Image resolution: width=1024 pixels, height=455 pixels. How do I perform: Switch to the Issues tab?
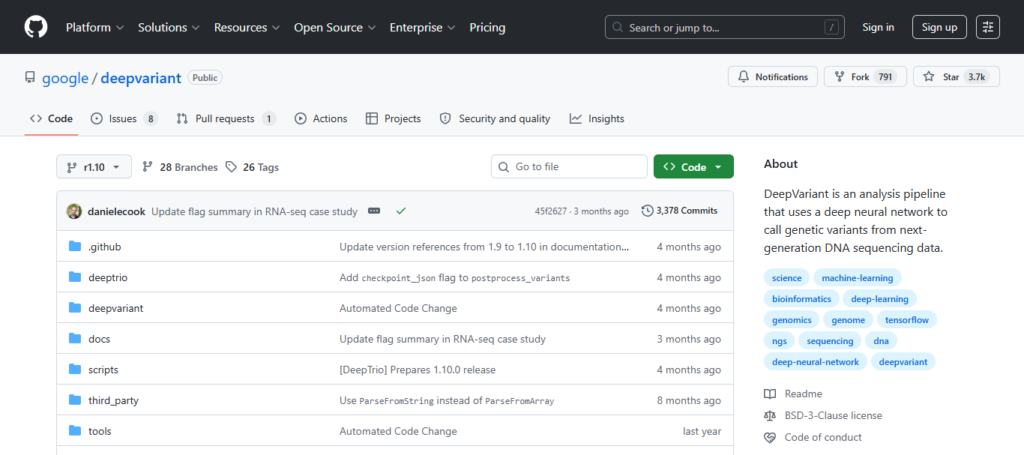tap(124, 119)
